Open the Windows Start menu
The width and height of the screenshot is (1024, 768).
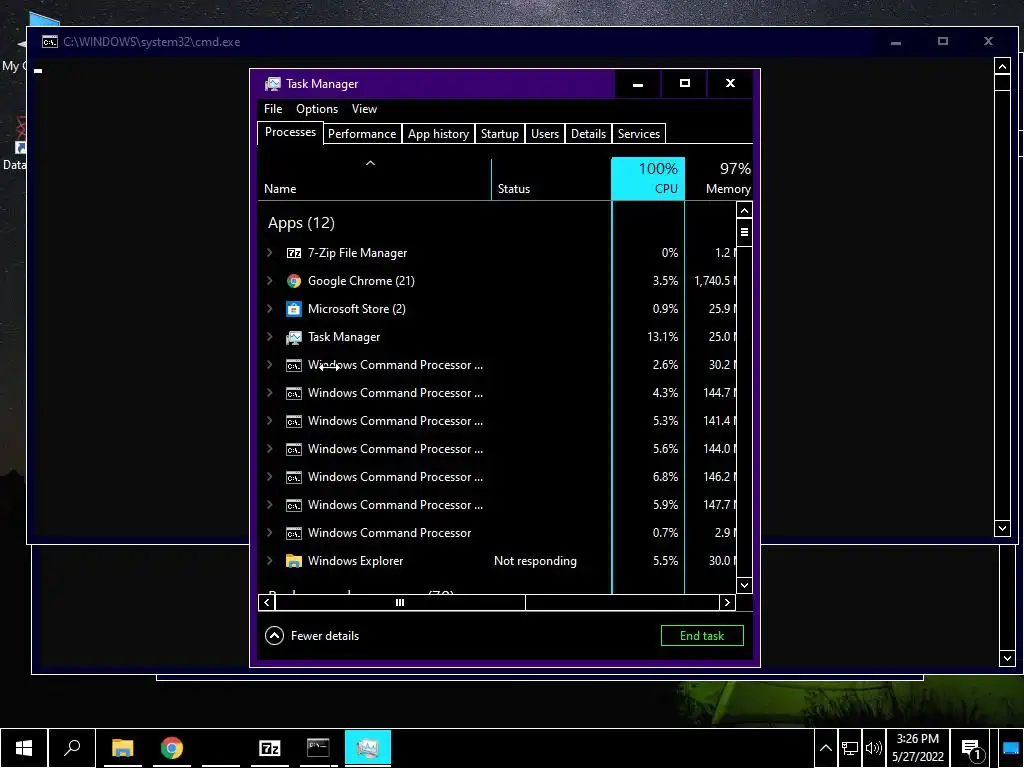coord(24,748)
